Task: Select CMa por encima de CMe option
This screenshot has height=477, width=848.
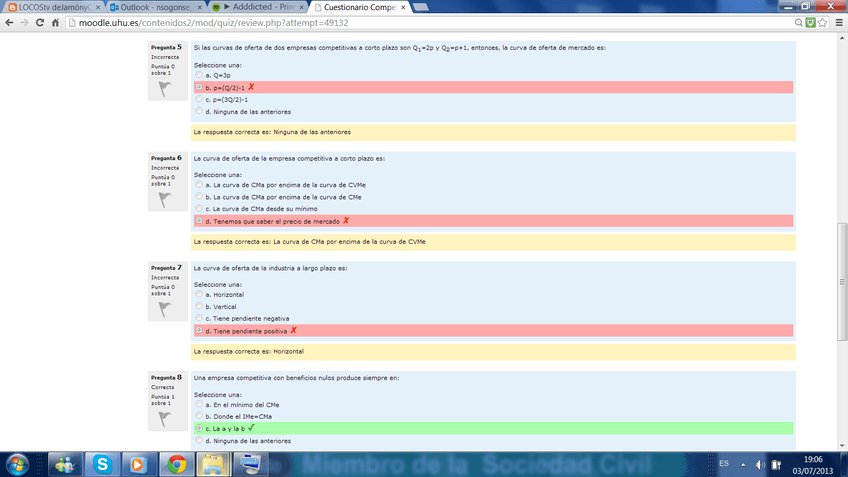Action: [199, 196]
